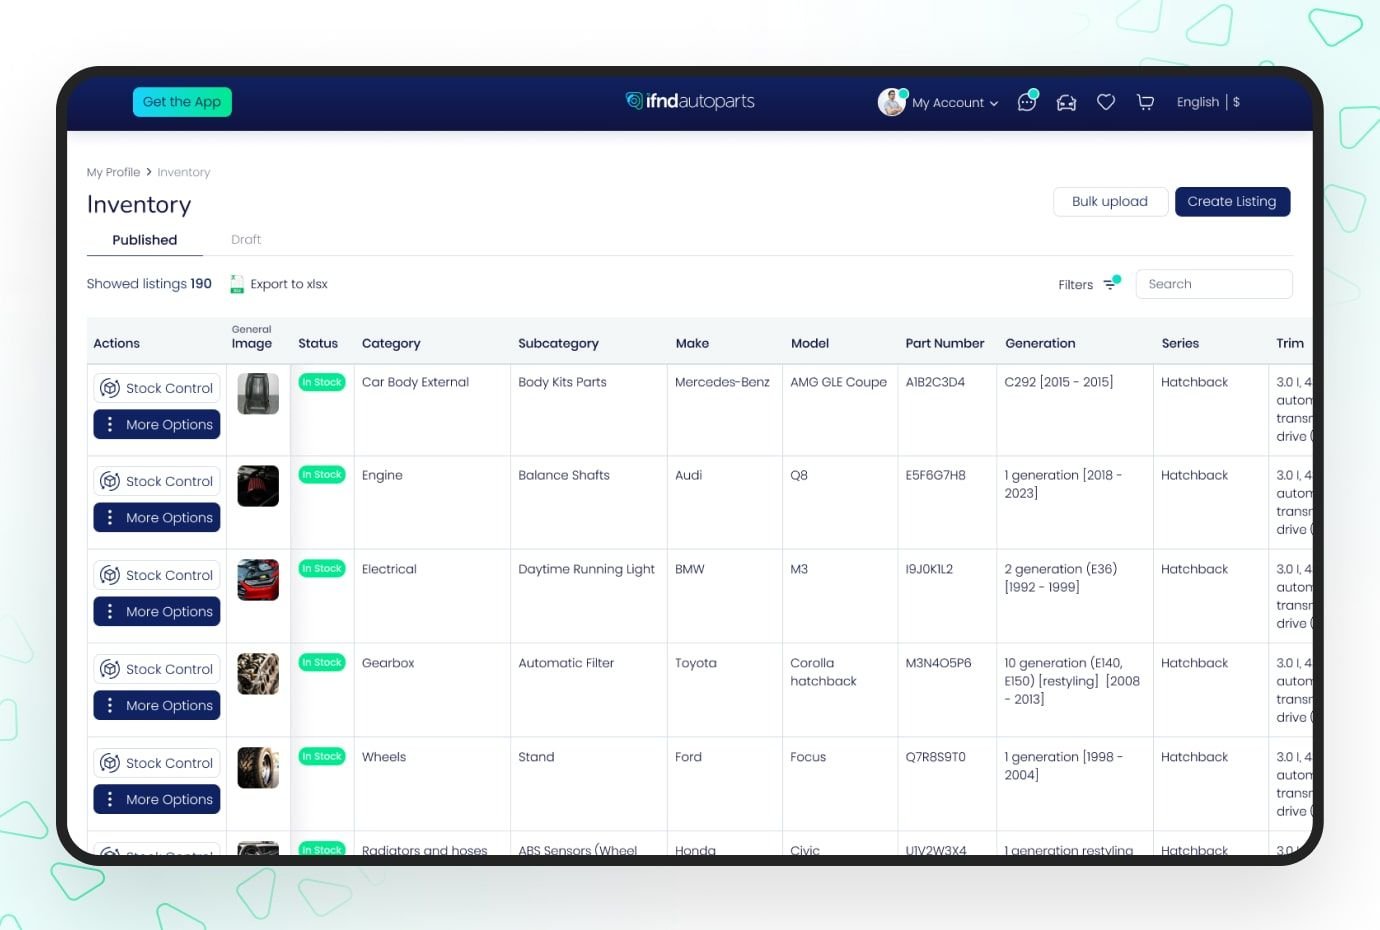Open the wishlist heart icon

click(1106, 102)
